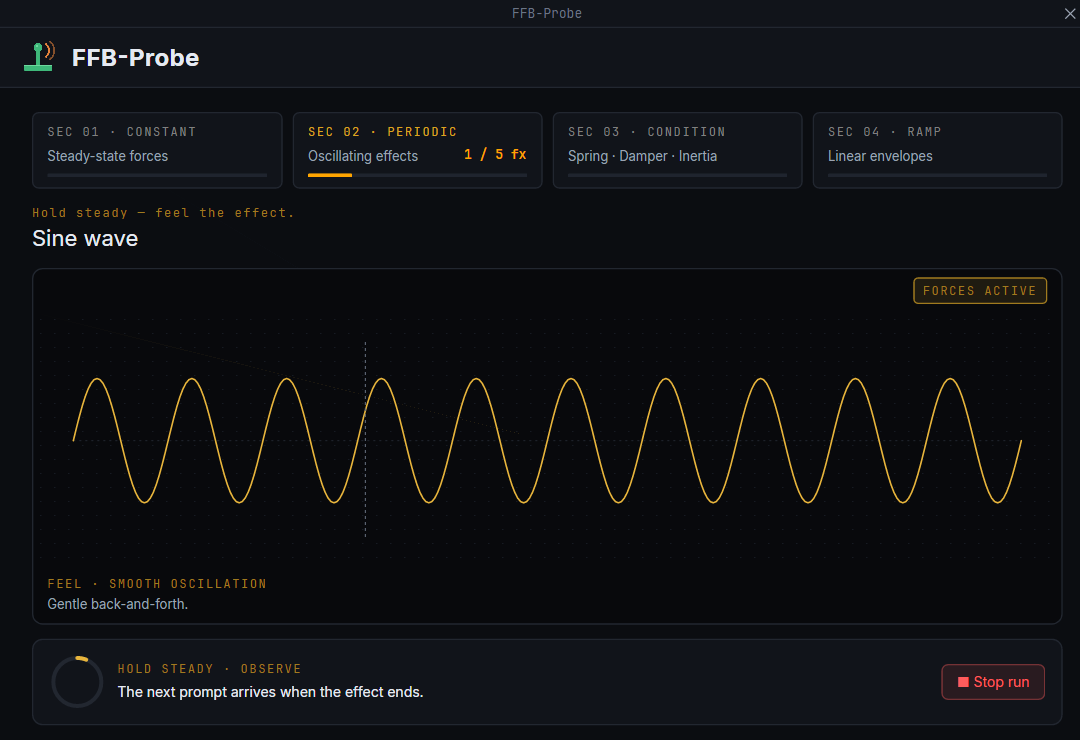Click the Ramp section progress bar
This screenshot has width=1080, height=740.
(x=937, y=176)
